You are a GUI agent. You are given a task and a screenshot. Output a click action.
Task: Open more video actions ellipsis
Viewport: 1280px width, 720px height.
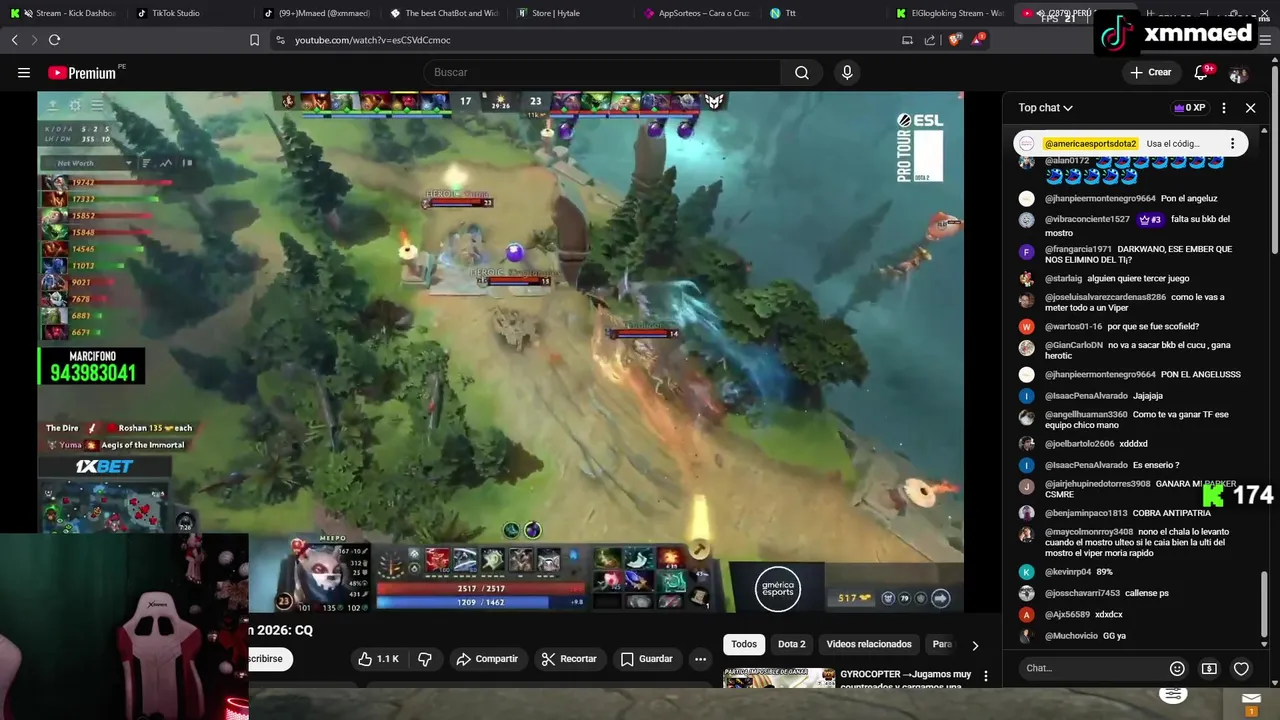pos(700,659)
